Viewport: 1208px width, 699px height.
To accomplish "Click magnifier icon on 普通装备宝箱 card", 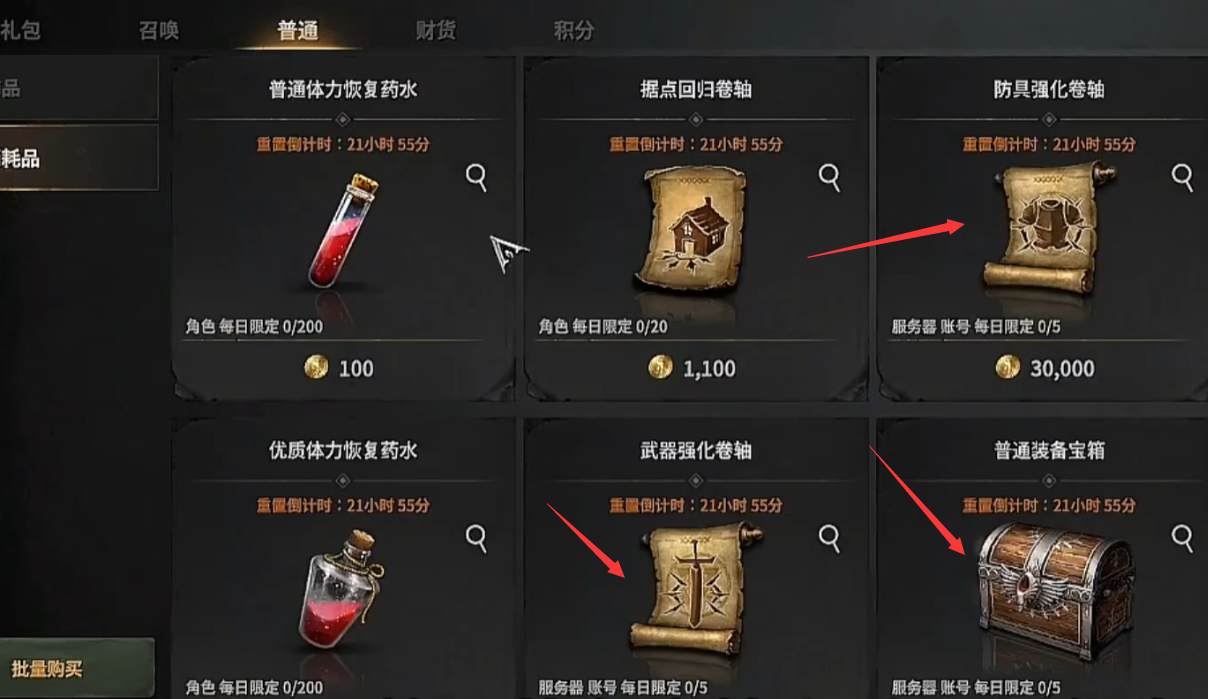I will pos(1183,539).
